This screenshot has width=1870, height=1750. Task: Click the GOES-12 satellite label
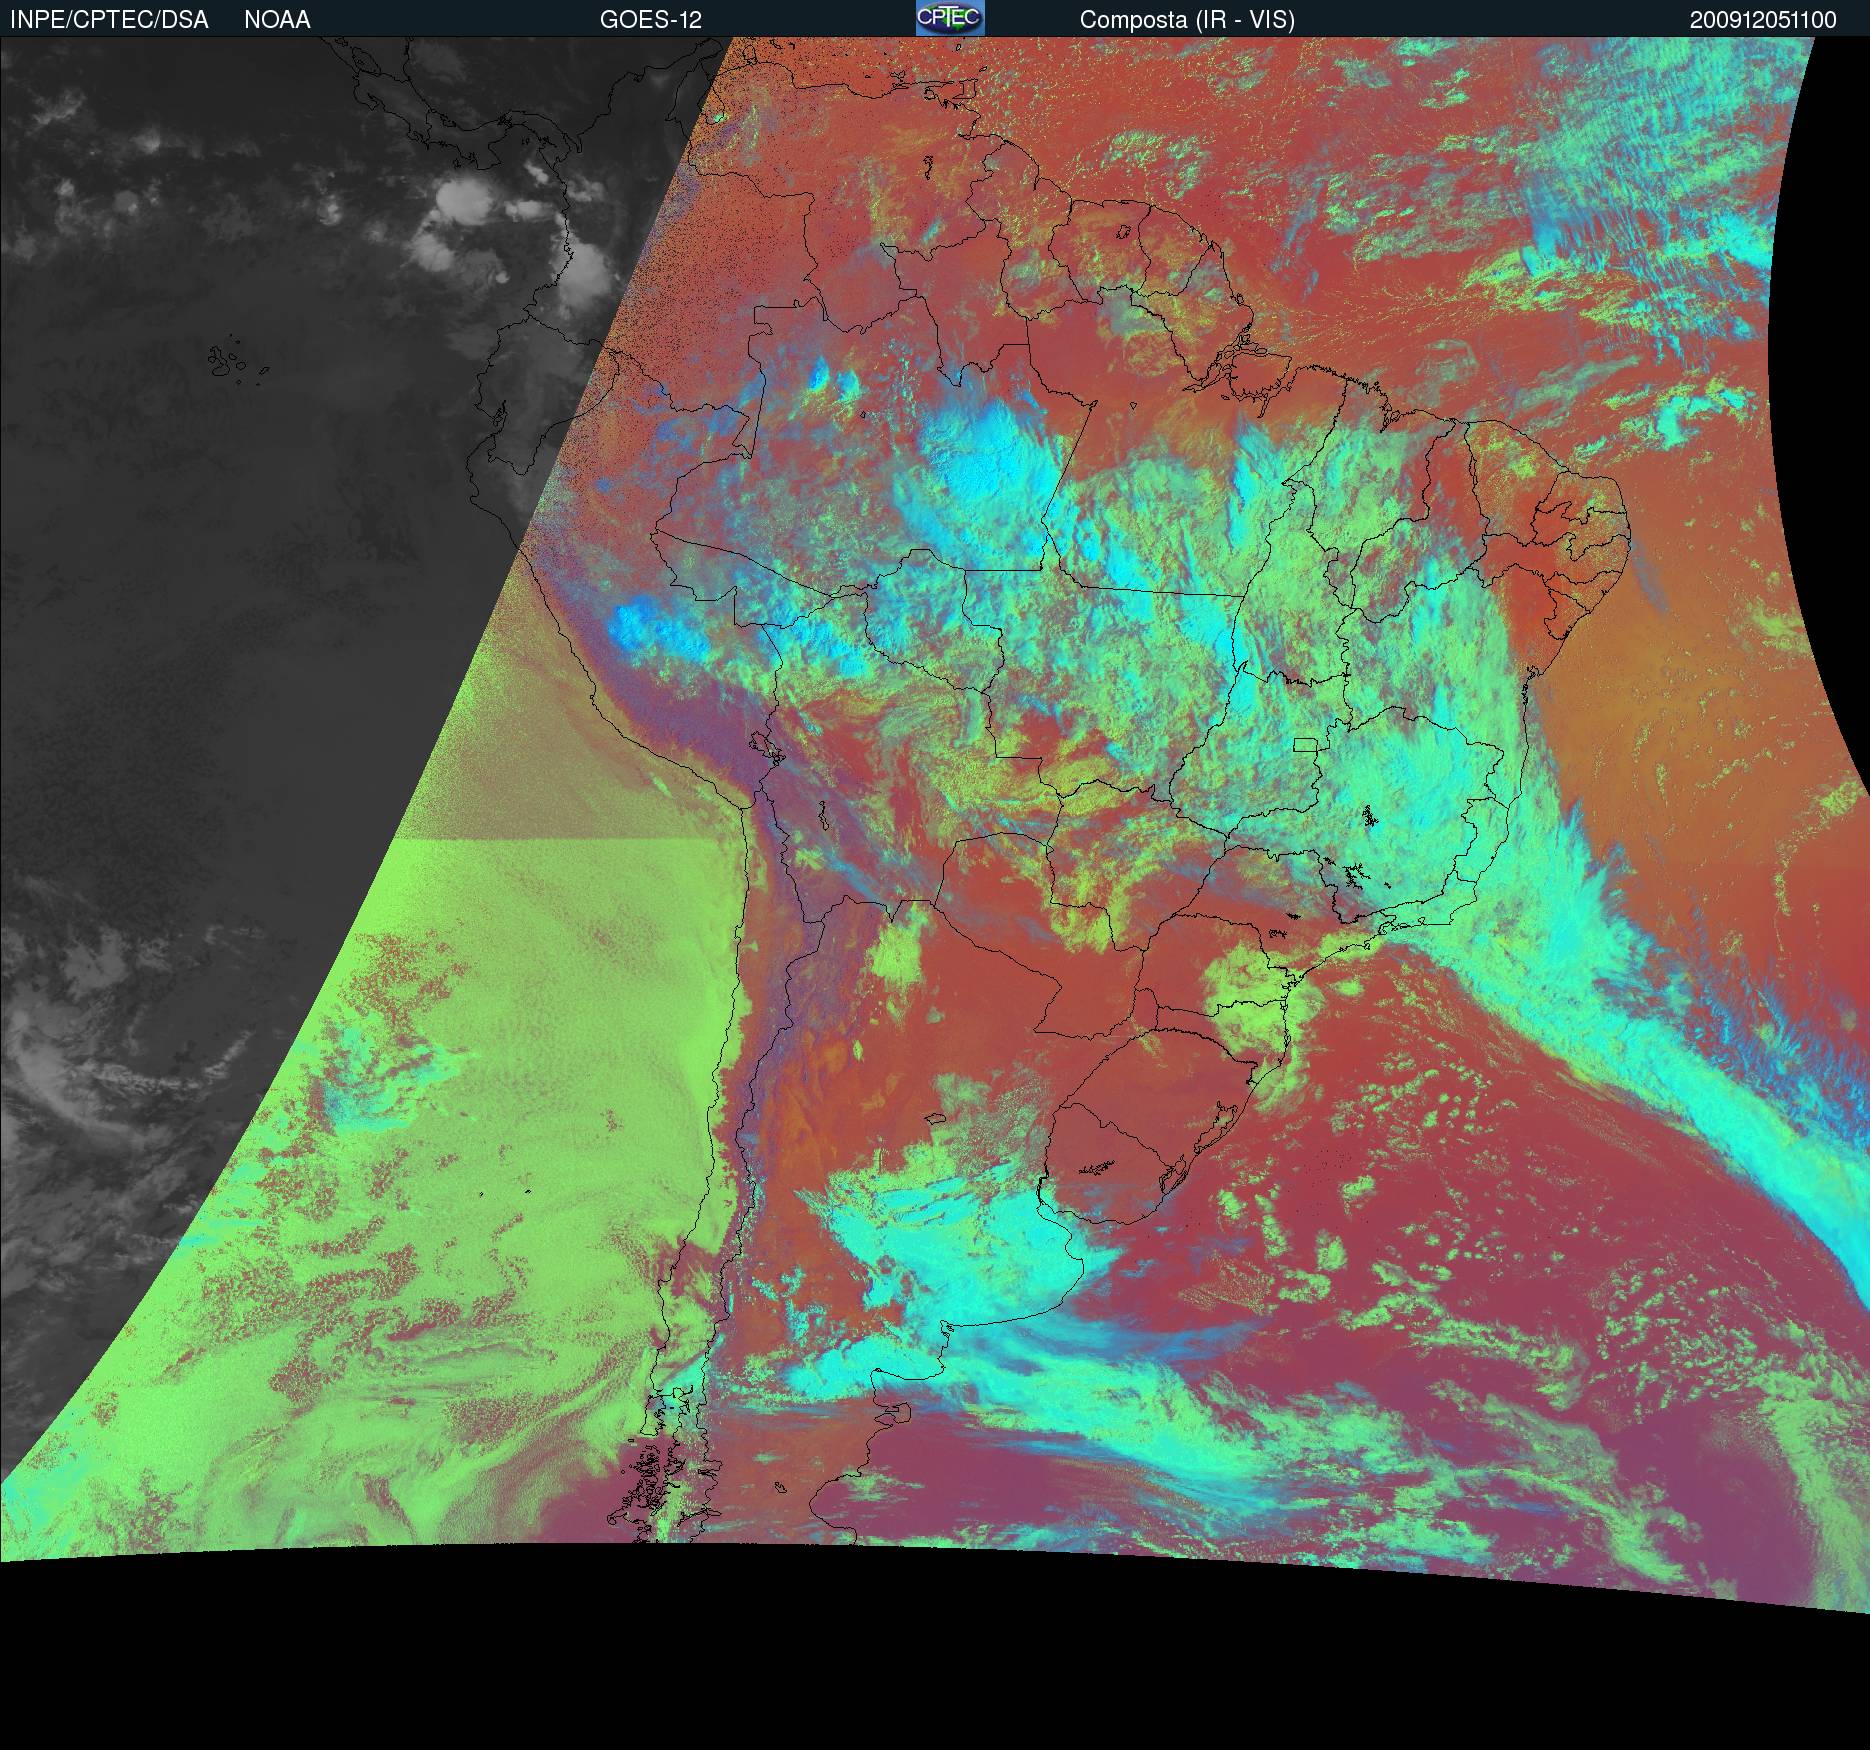651,20
